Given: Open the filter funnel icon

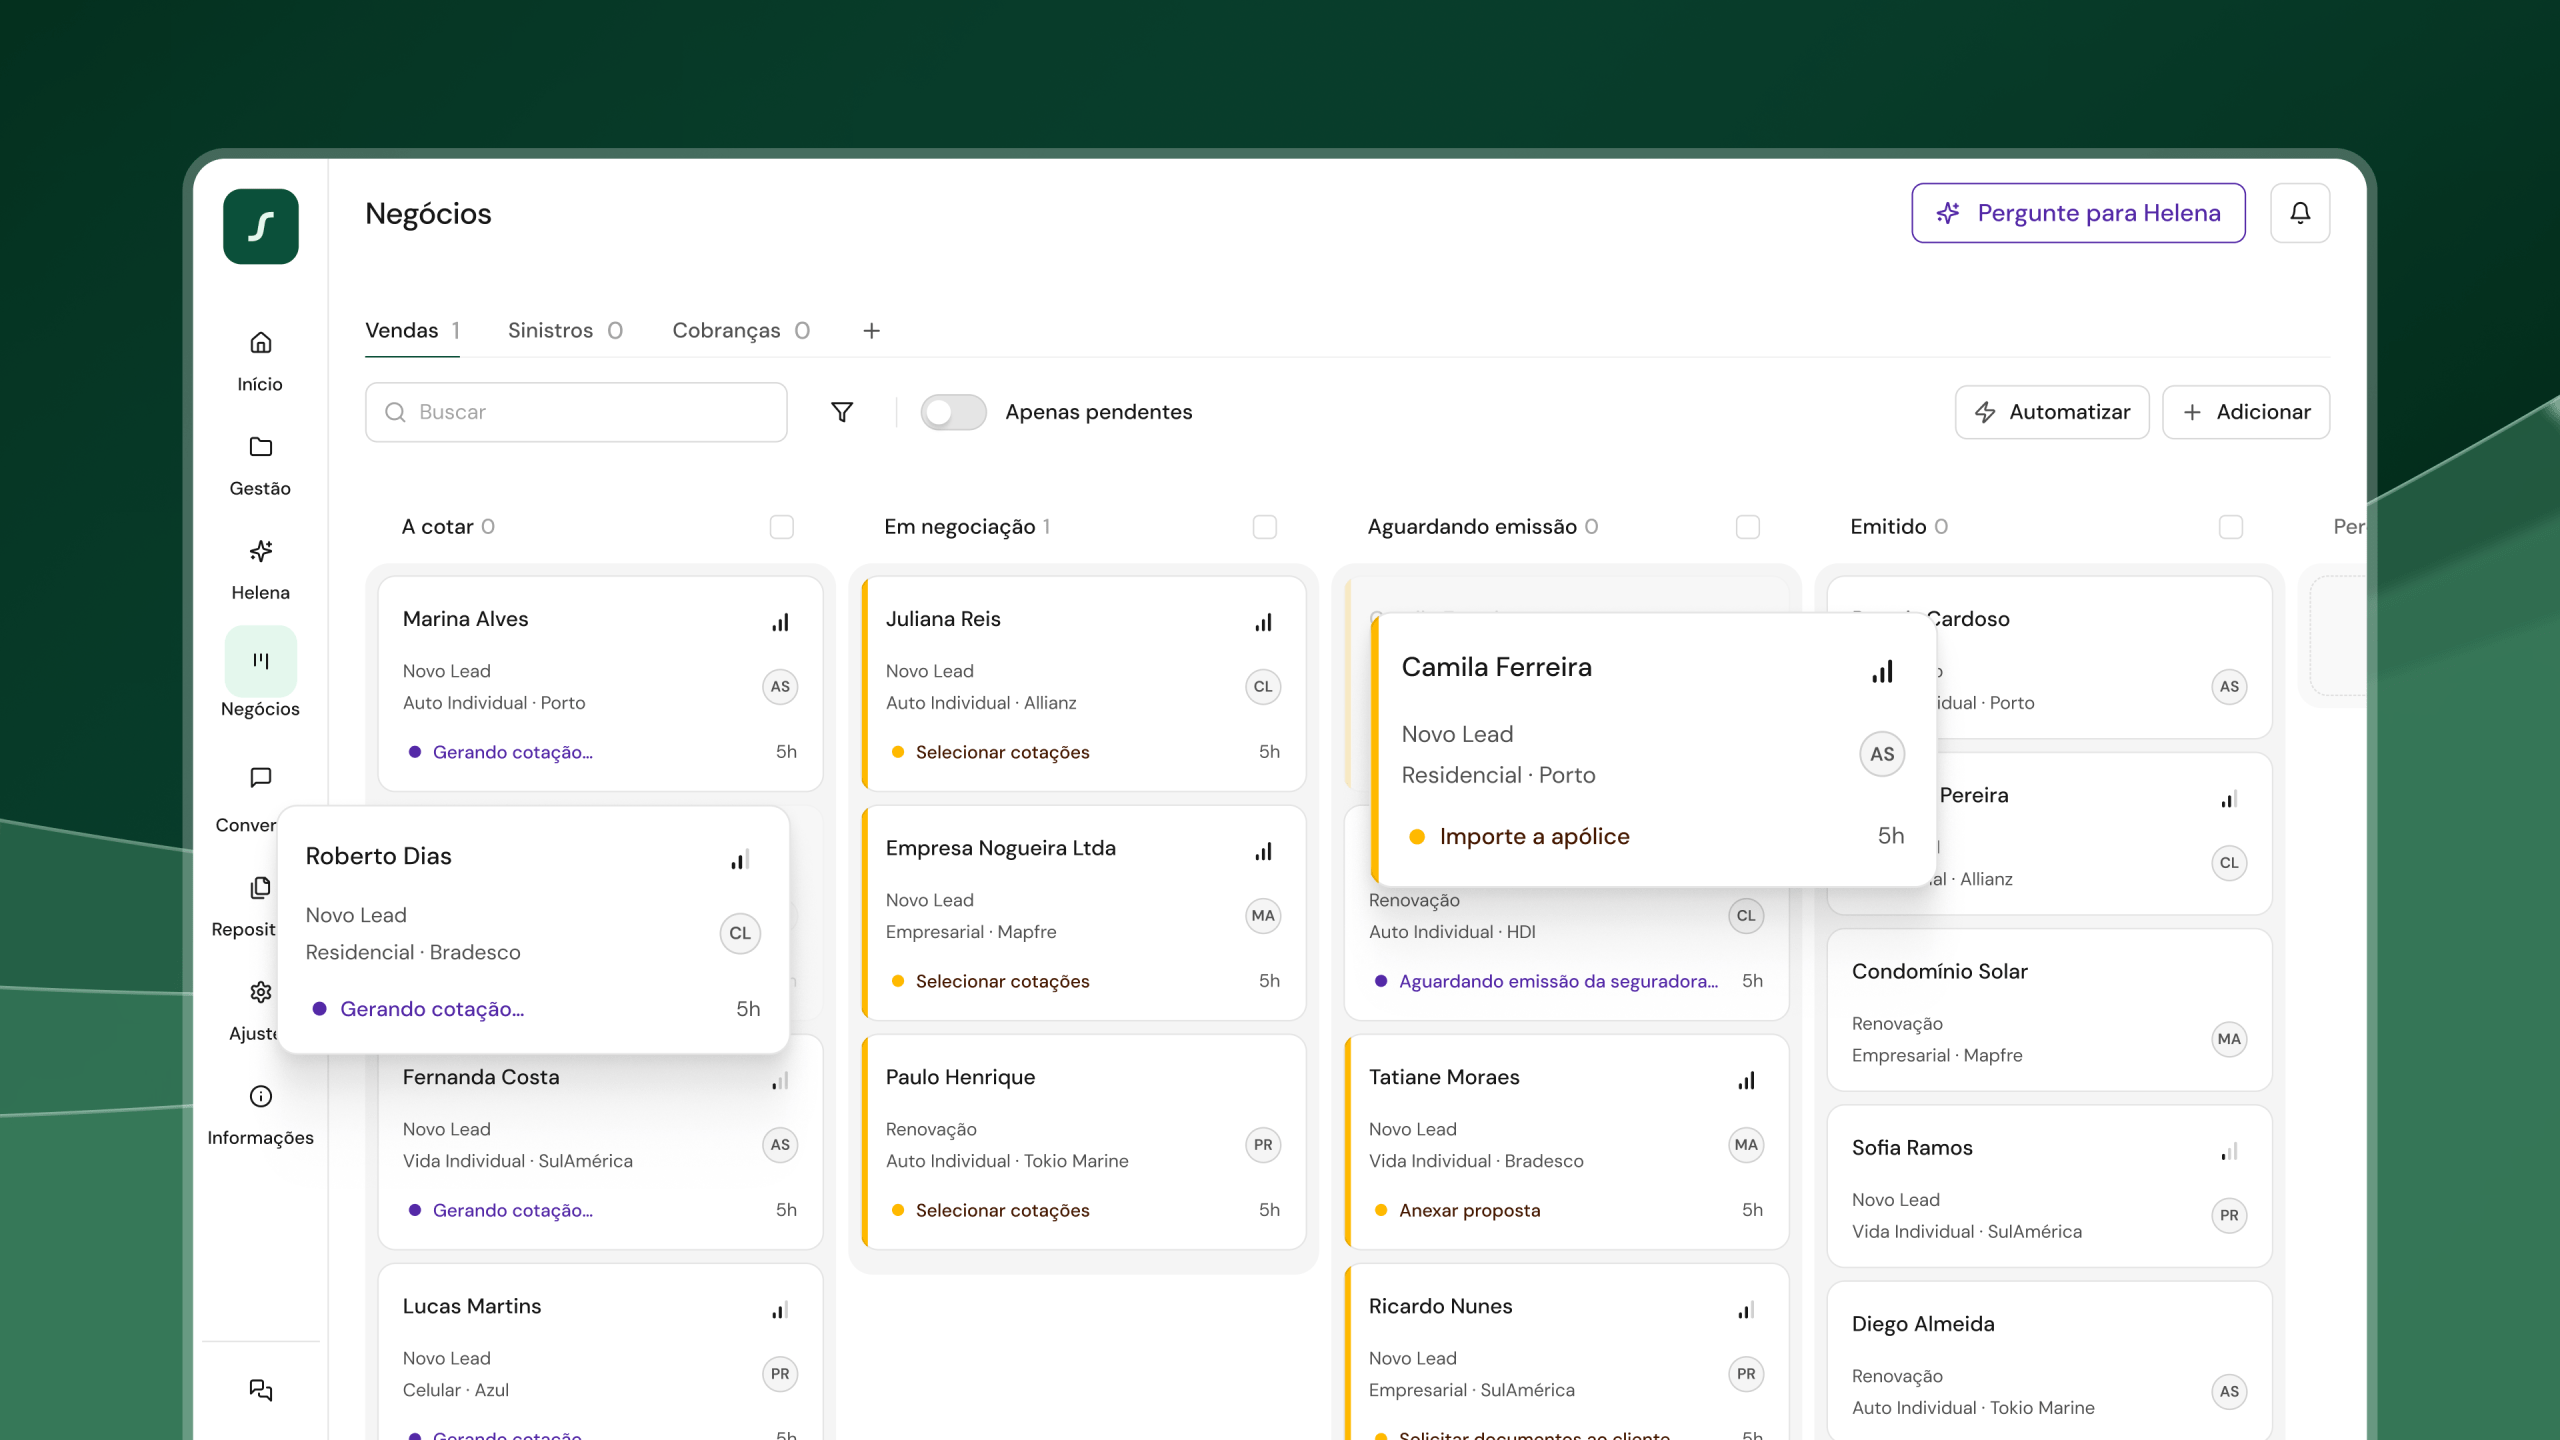Looking at the screenshot, I should point(842,412).
